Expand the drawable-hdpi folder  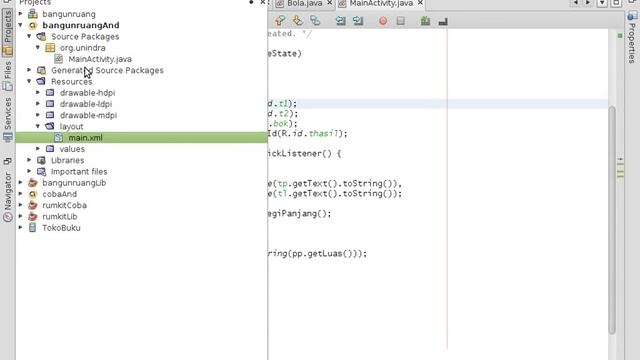pyautogui.click(x=38, y=92)
